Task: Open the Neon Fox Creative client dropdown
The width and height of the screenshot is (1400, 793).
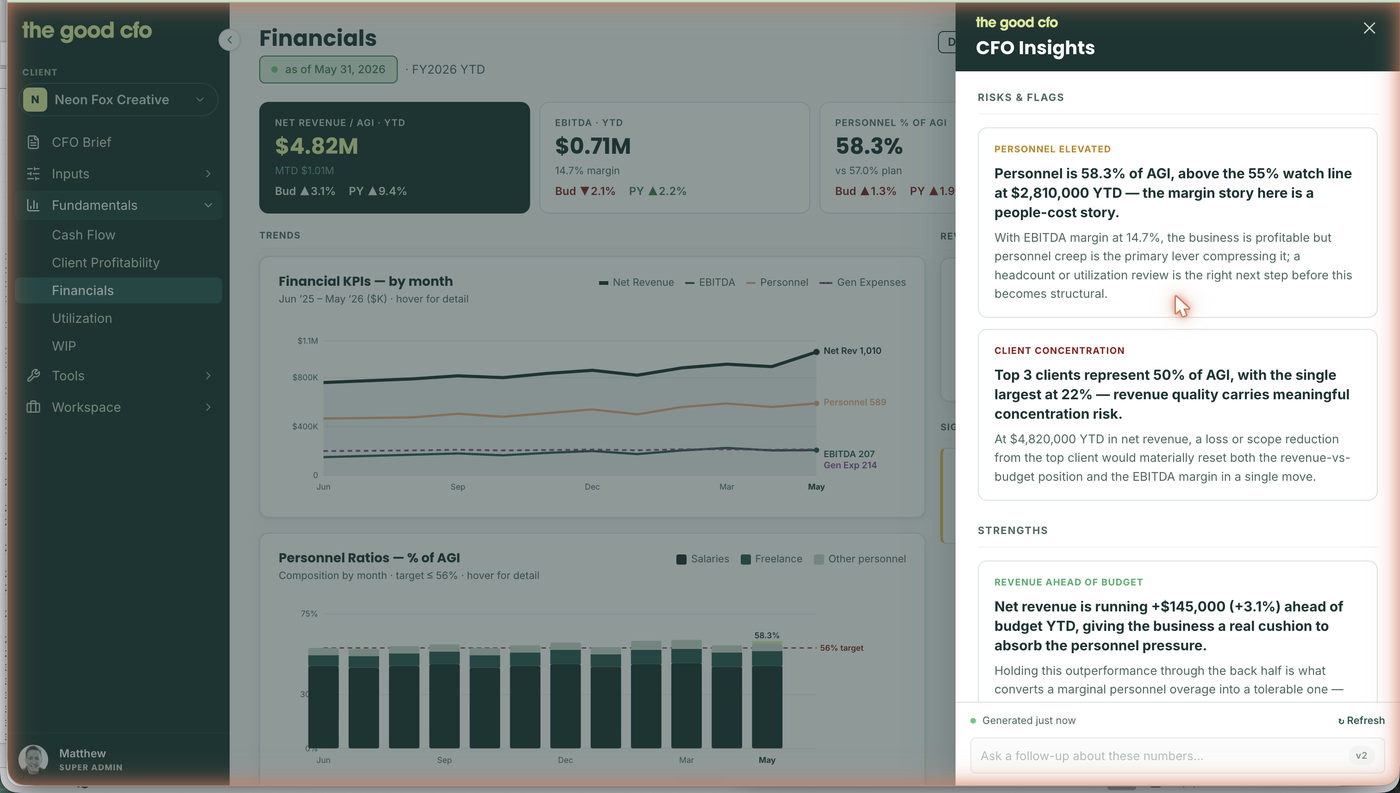Action: pyautogui.click(x=120, y=100)
